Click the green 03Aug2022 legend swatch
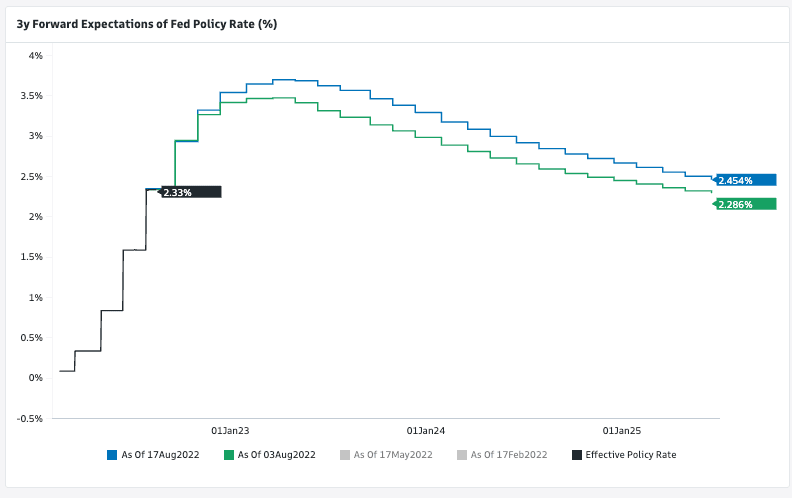Viewport: 792px width, 498px height. click(x=229, y=455)
